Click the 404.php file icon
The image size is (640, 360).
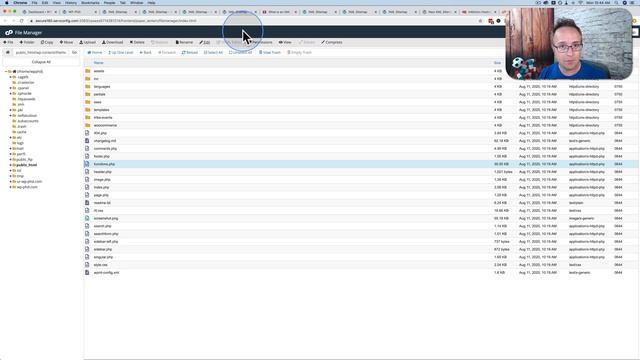tap(87, 133)
